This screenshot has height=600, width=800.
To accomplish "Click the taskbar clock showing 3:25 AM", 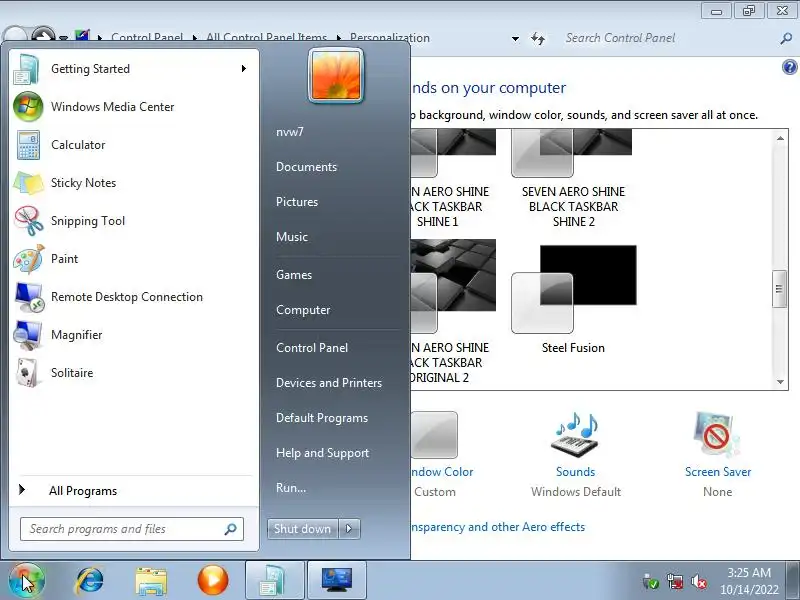I will click(749, 581).
